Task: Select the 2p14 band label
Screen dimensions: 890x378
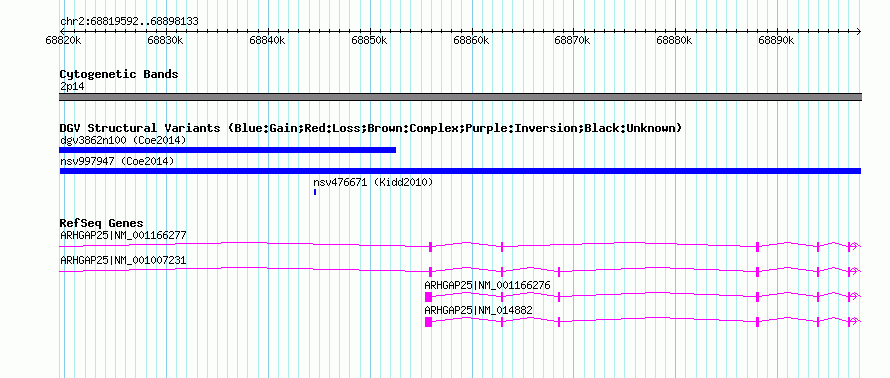Action: pos(72,87)
